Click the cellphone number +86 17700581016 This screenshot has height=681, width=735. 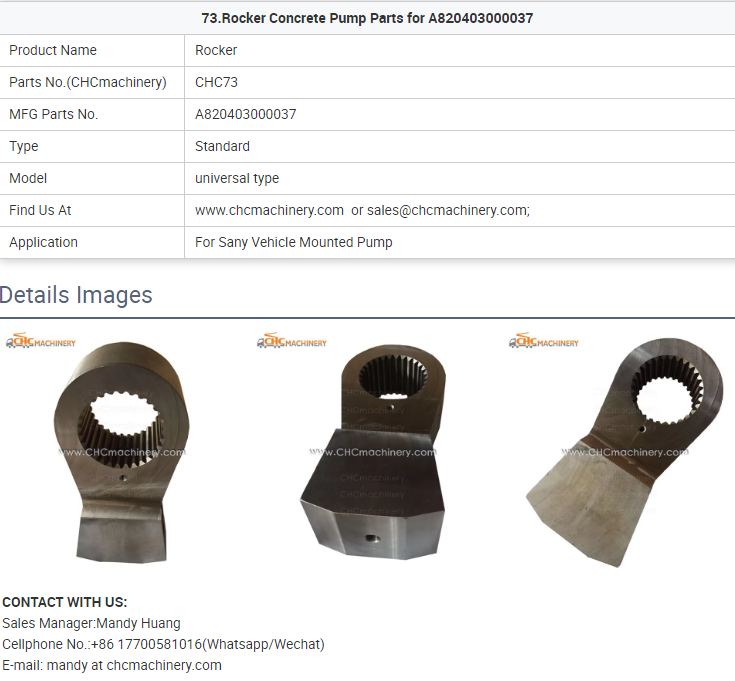(146, 644)
